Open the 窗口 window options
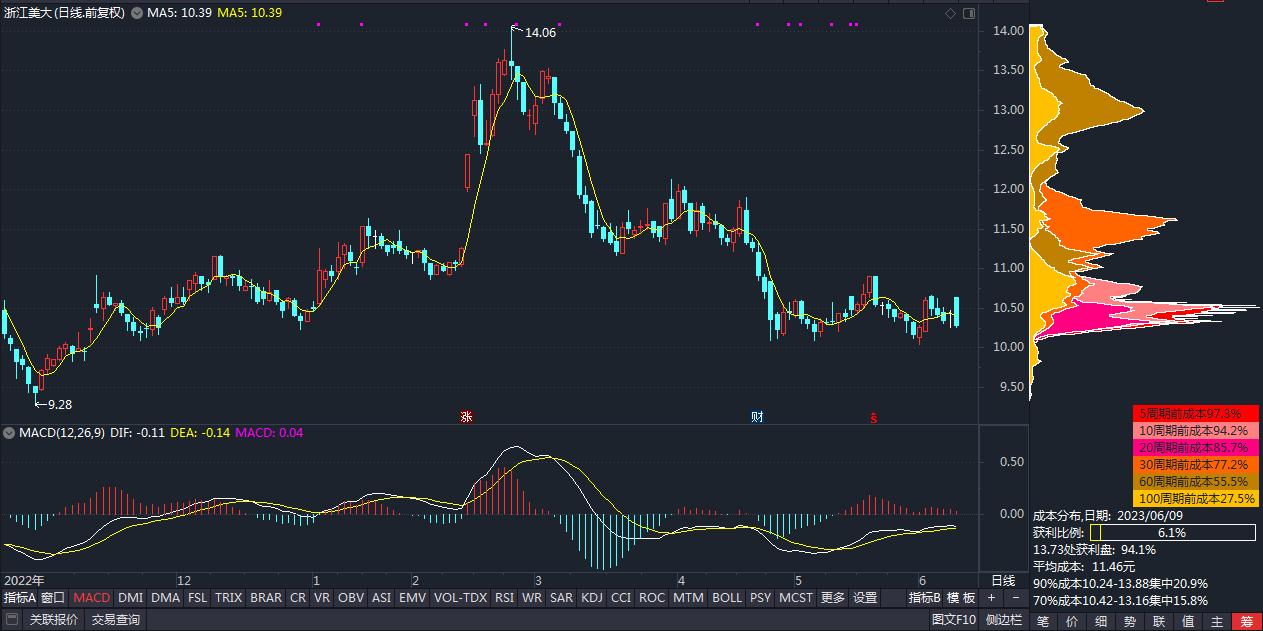Viewport: 1263px width, 631px height. tap(53, 597)
